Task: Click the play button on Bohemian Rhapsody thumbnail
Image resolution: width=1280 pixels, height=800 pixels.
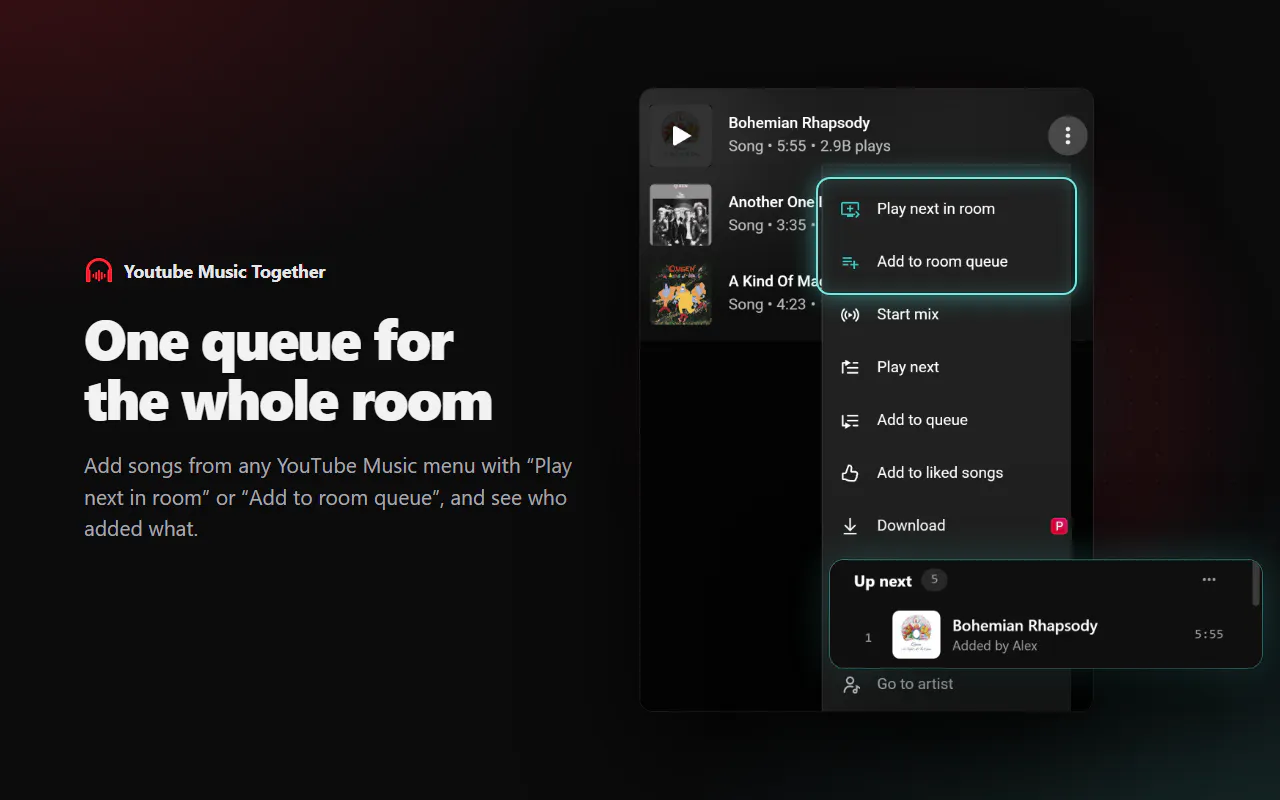Action: pos(681,135)
